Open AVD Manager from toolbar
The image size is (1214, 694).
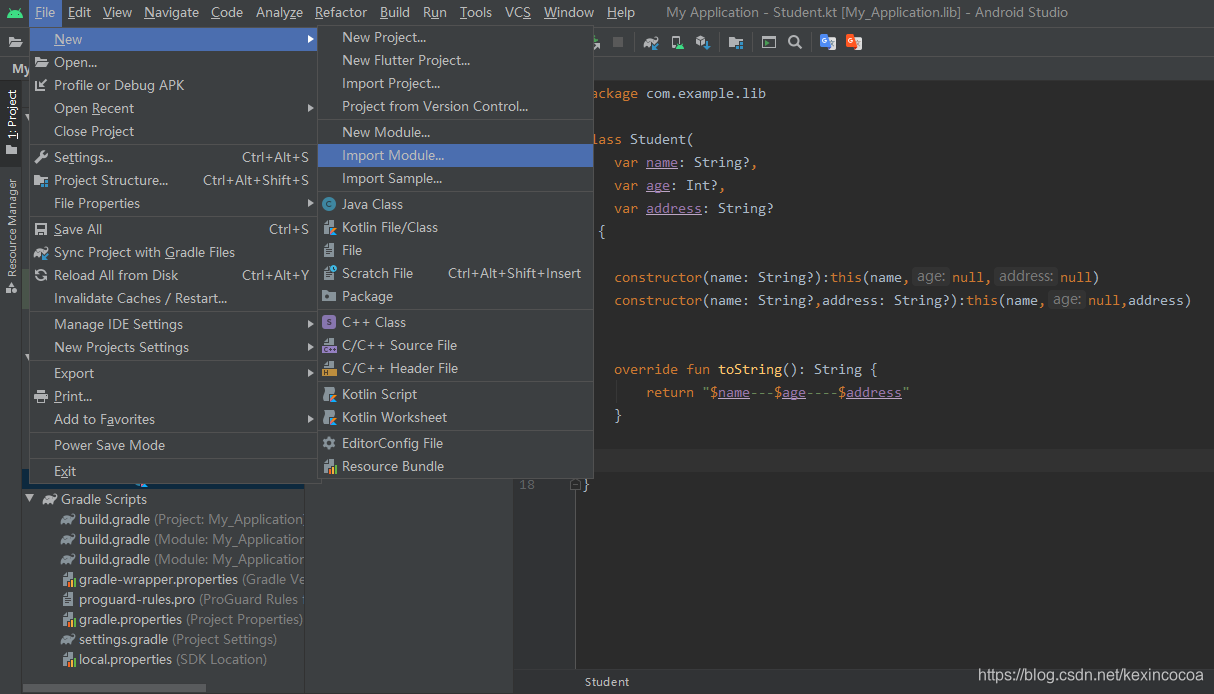click(677, 42)
